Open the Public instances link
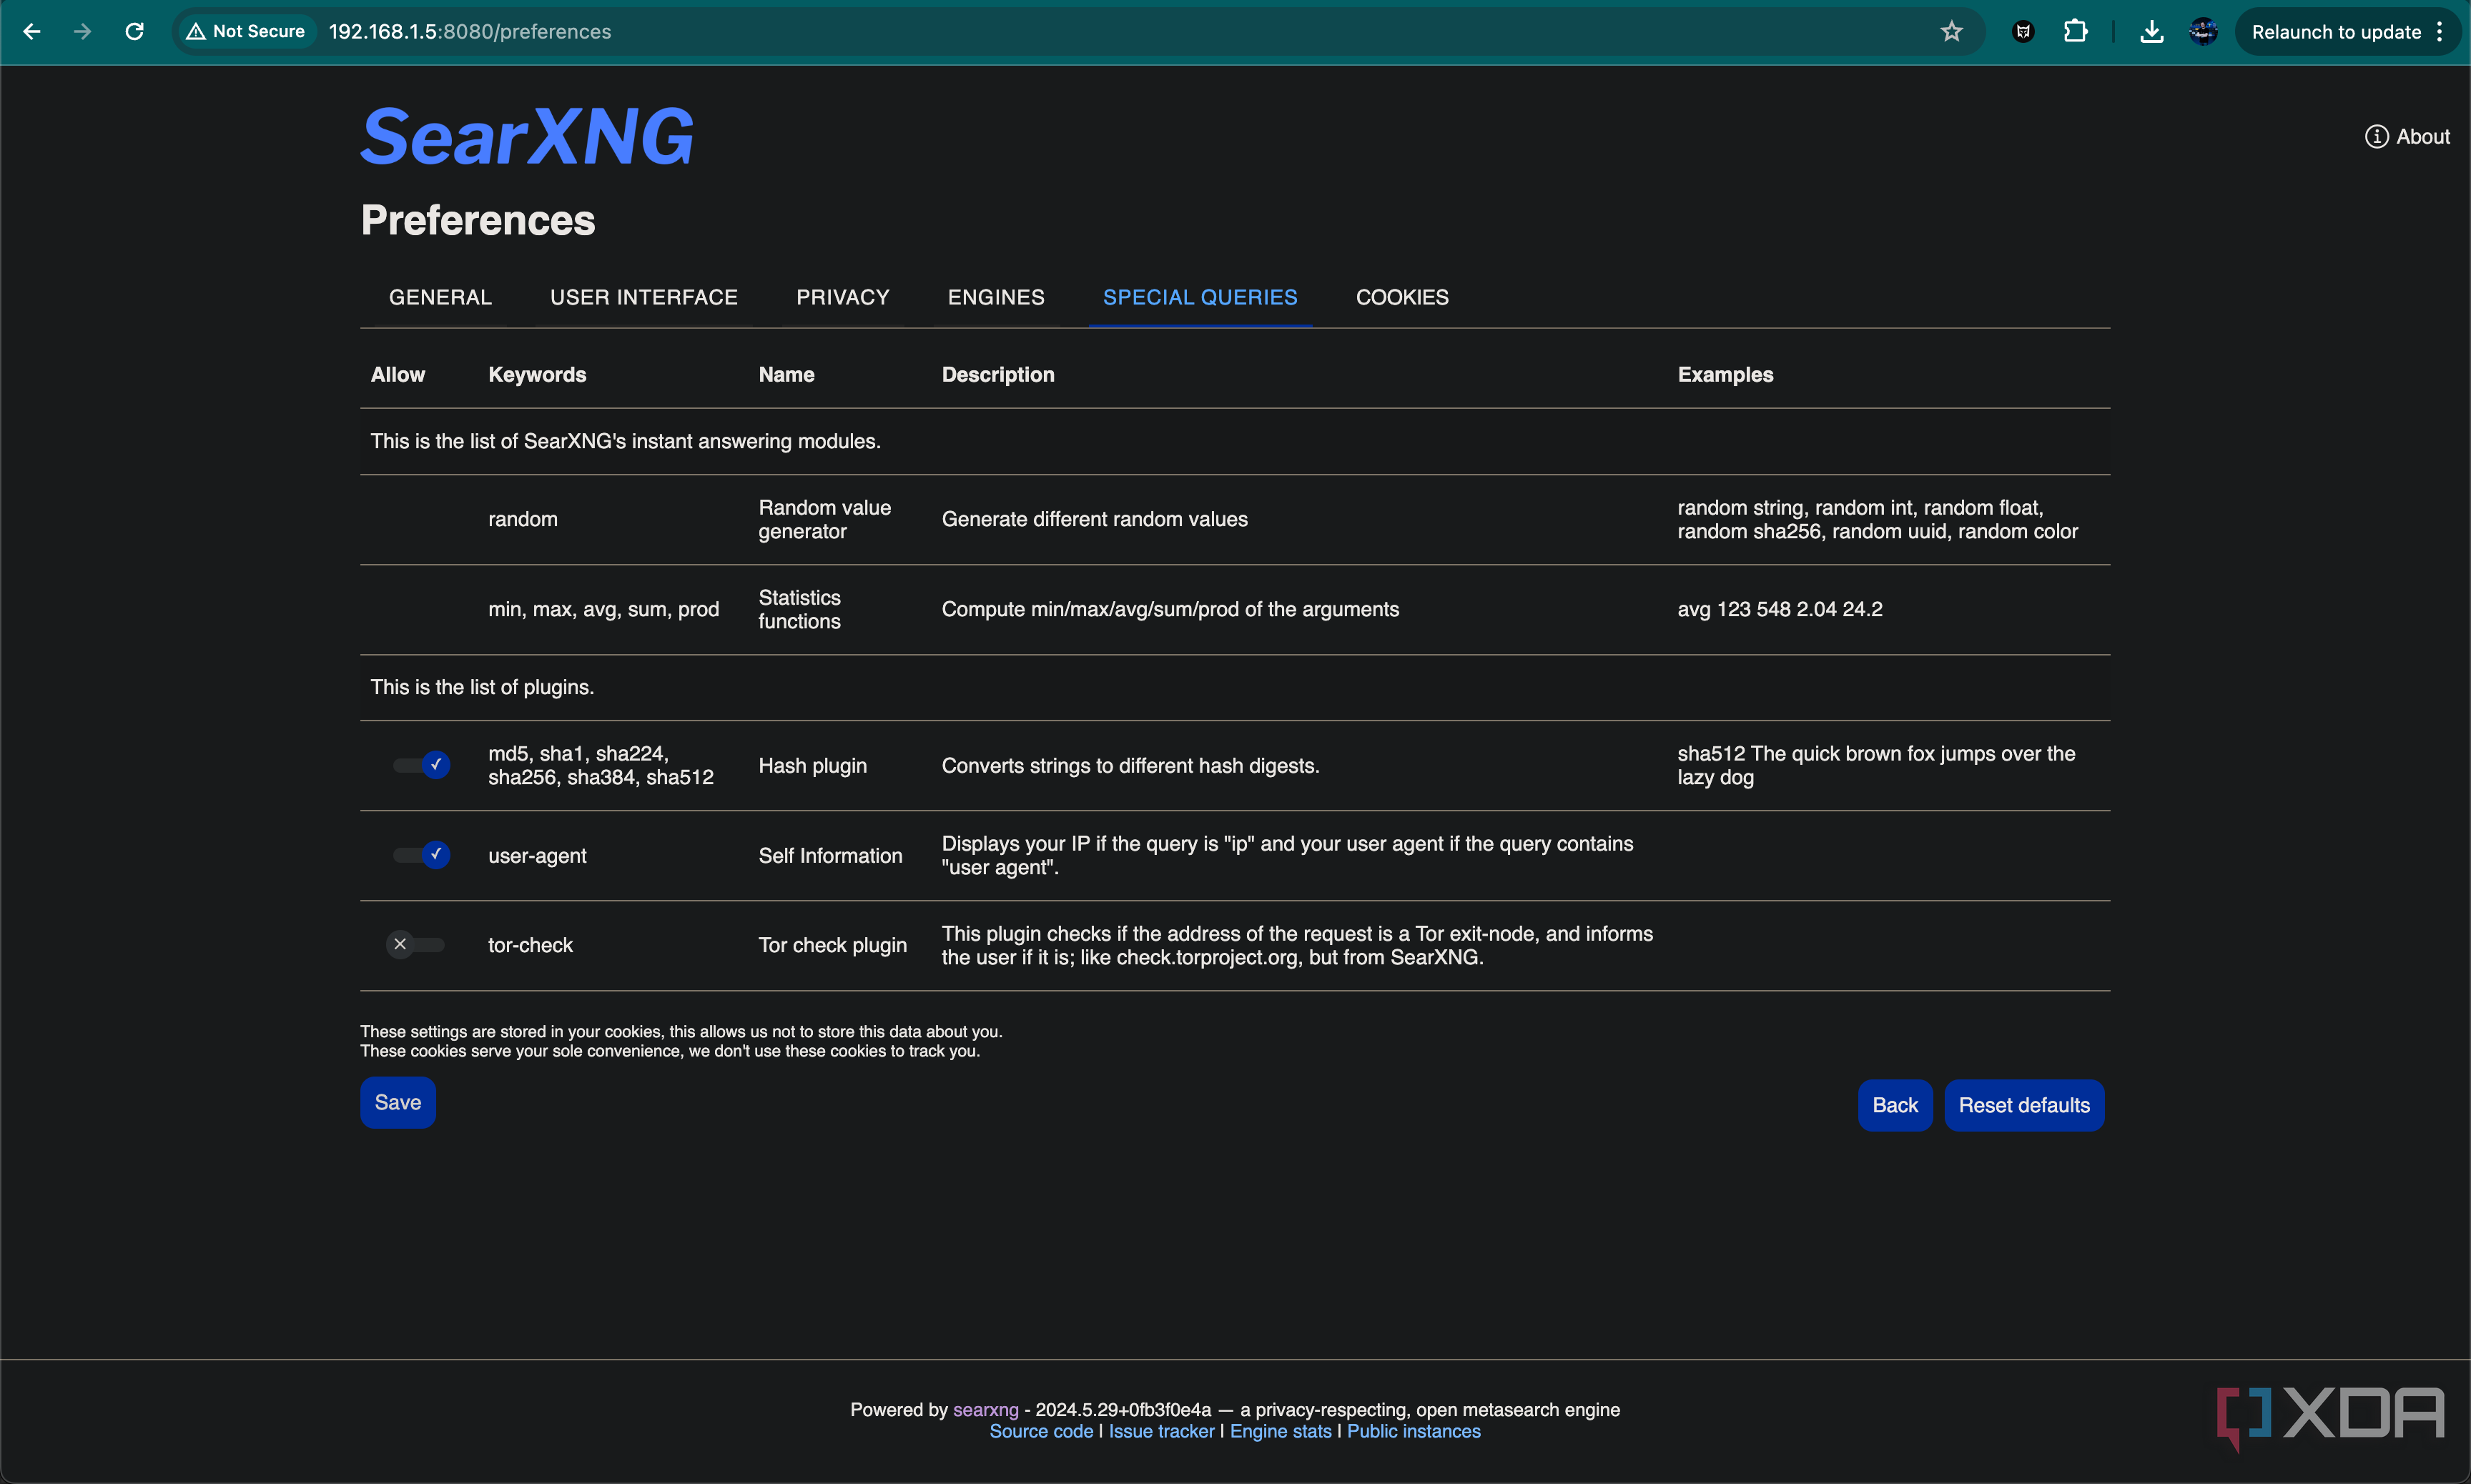Screen dimensions: 2471x1484 click(1413, 1431)
